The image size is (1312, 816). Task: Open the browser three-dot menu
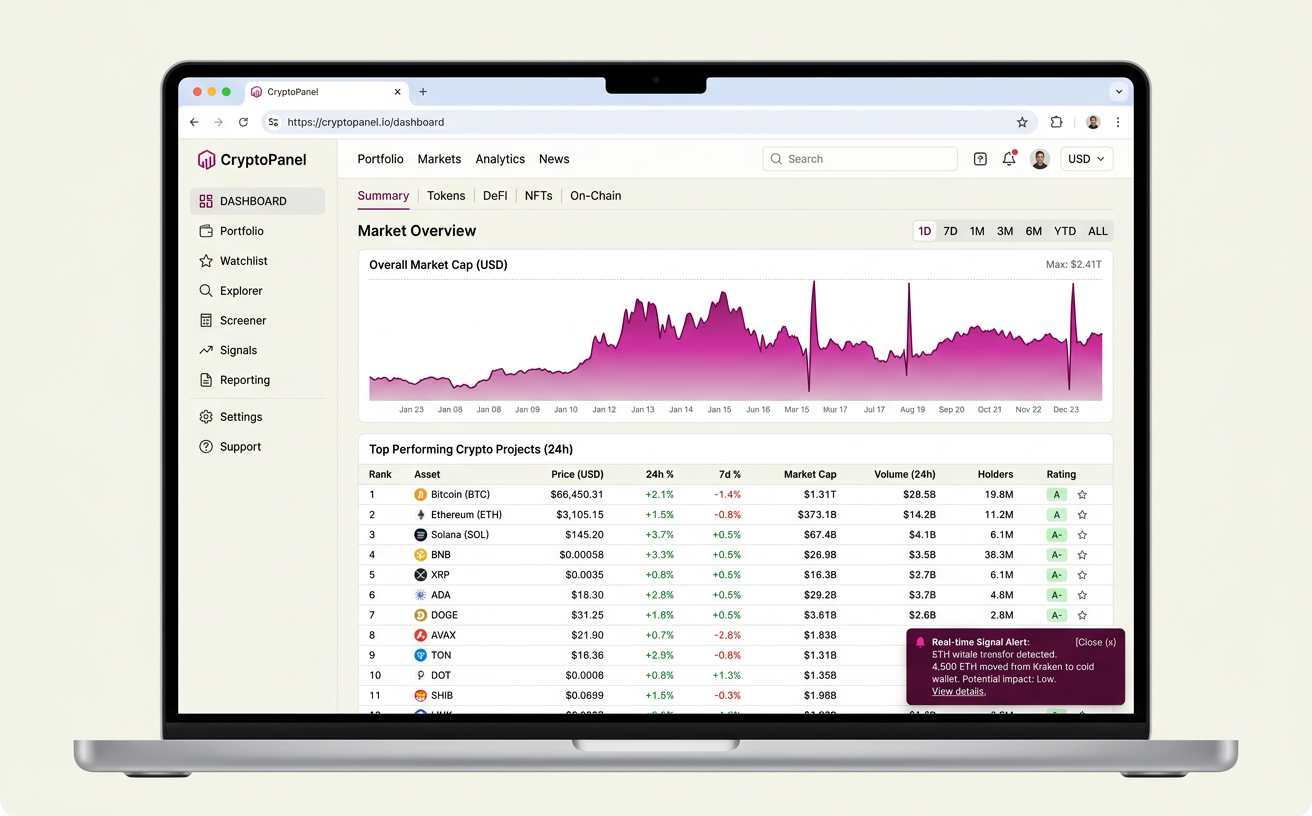pyautogui.click(x=1118, y=122)
